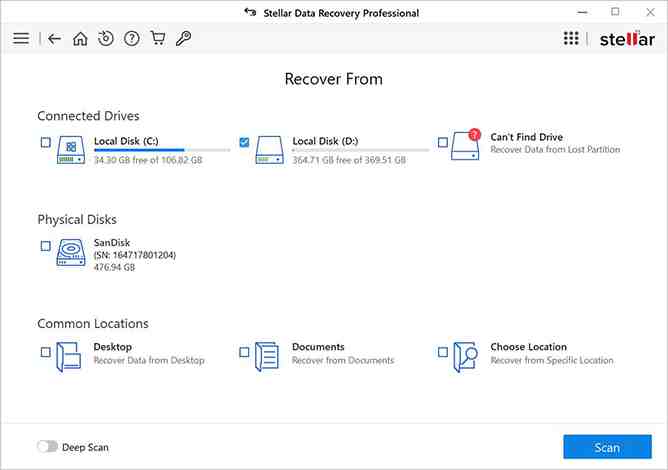668x470 pixels.
Task: Open the nine-dot apps grid
Action: pos(571,39)
